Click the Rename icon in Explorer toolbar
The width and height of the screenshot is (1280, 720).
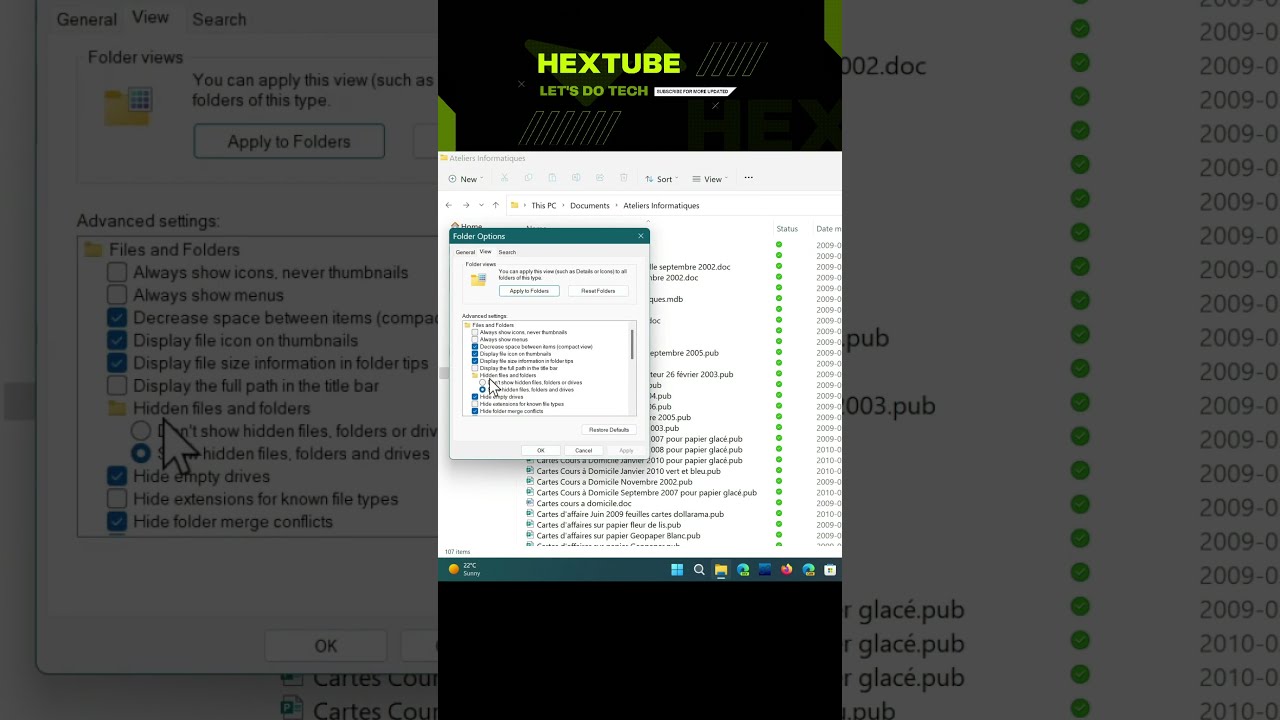click(576, 178)
